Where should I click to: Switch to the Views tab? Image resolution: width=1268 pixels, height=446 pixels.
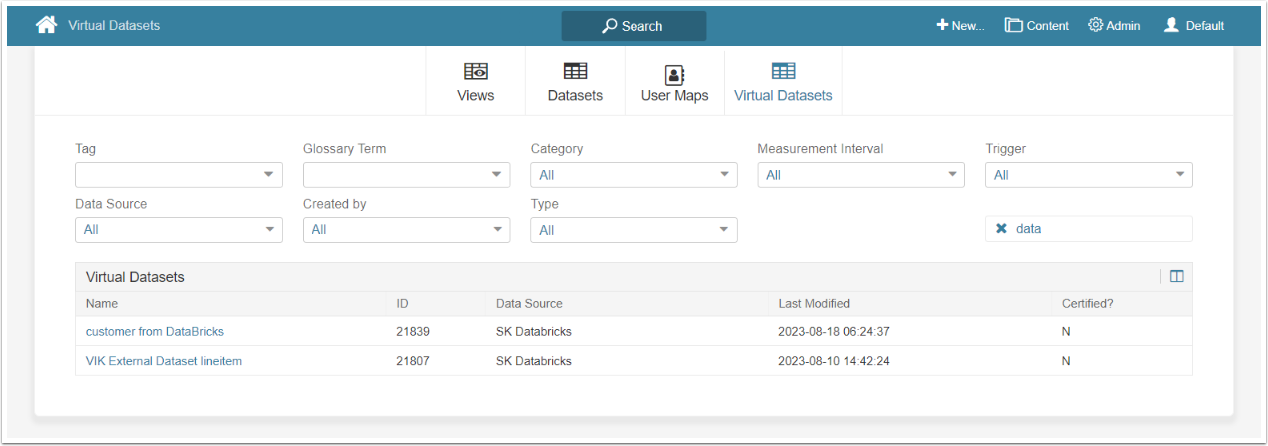click(x=475, y=82)
